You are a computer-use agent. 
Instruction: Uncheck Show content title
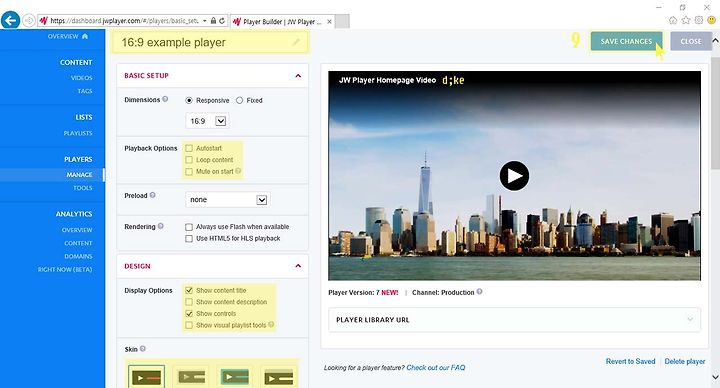coord(189,290)
